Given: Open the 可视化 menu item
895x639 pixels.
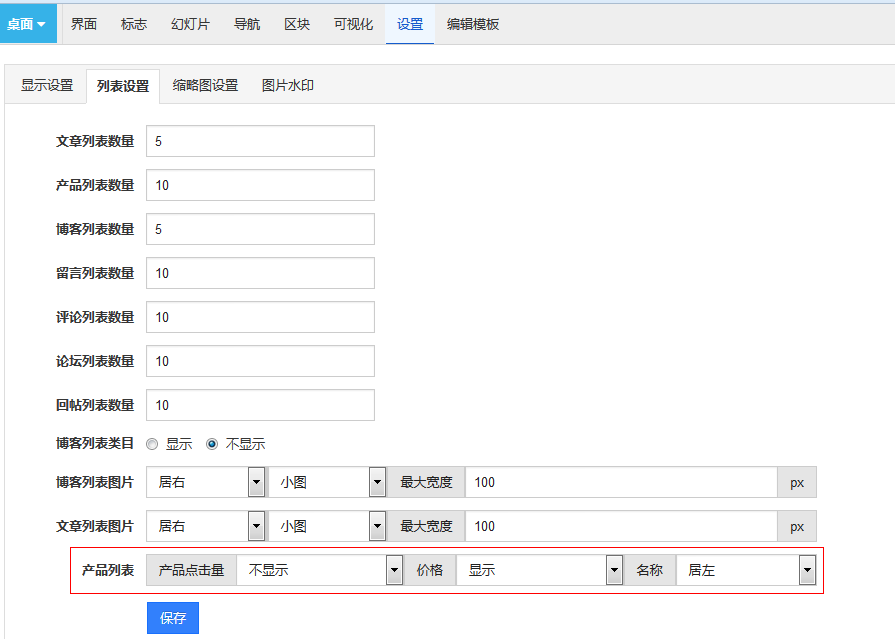Looking at the screenshot, I should coord(353,24).
